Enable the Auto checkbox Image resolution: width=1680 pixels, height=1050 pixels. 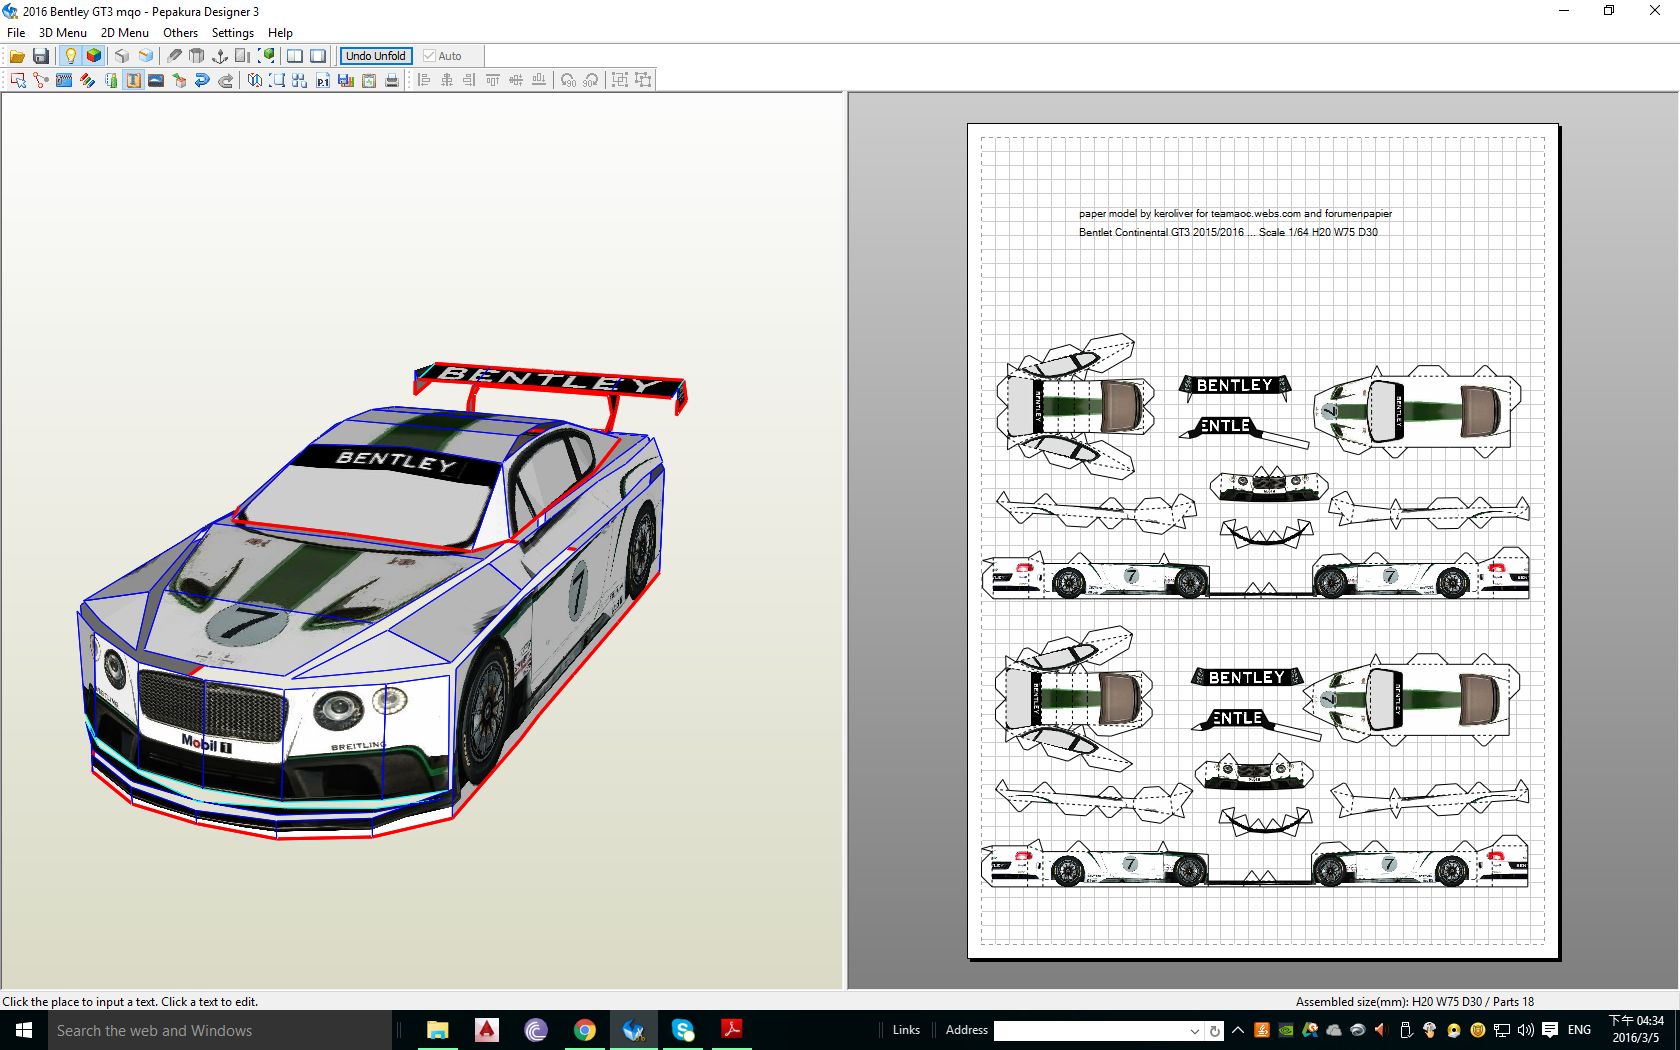click(430, 56)
